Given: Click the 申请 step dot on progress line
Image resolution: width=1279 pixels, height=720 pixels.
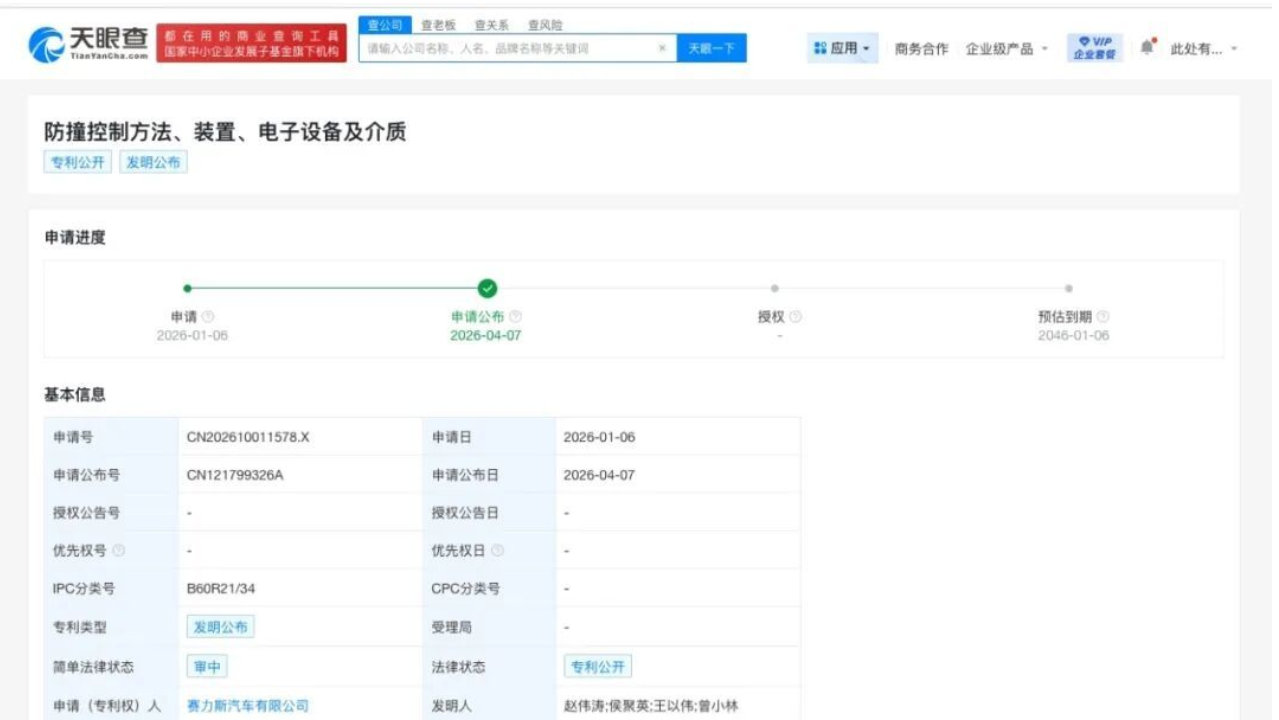Looking at the screenshot, I should 187,288.
